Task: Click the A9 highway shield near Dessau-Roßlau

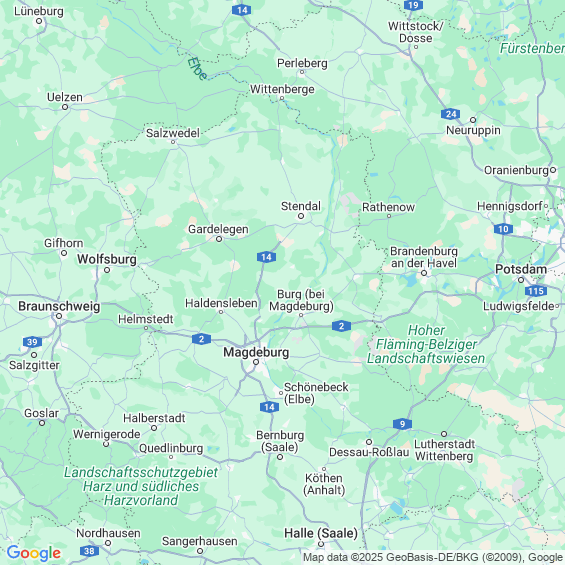Action: tap(402, 424)
